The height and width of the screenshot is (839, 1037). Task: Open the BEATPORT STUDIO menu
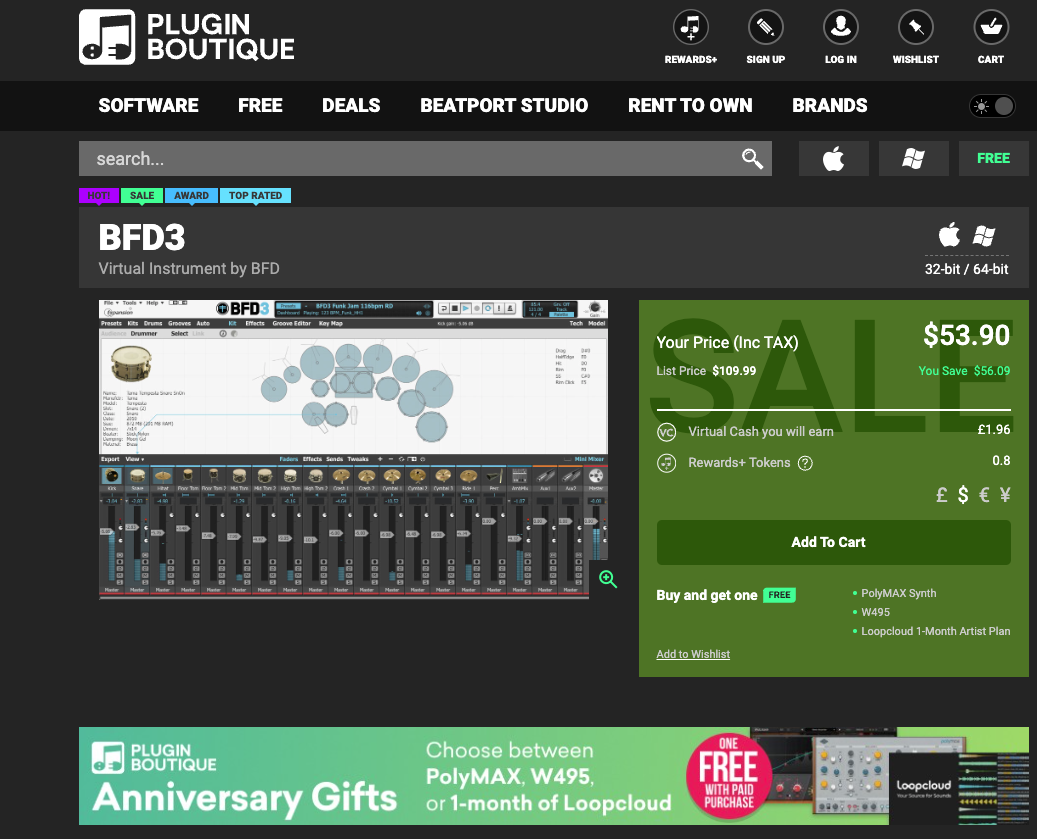tap(504, 106)
